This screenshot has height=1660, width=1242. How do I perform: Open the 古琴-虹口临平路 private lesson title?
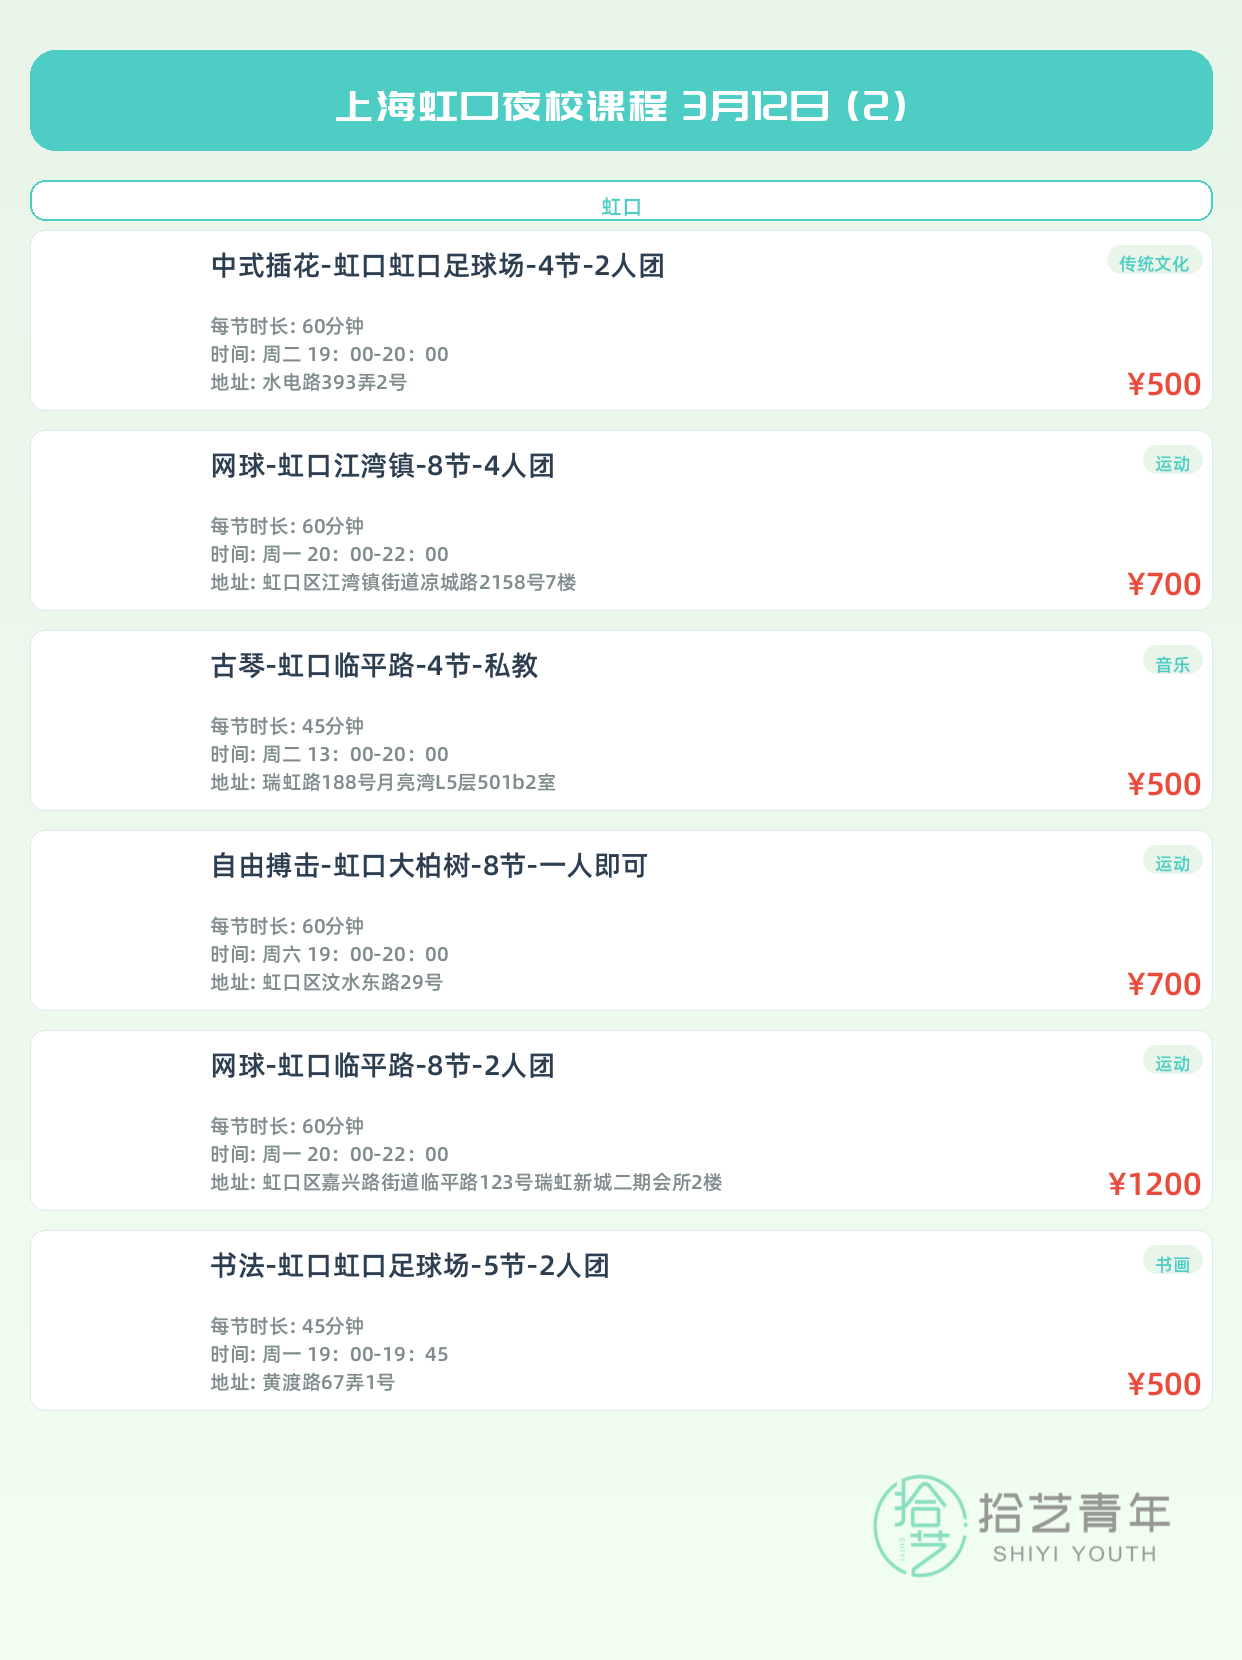[375, 666]
